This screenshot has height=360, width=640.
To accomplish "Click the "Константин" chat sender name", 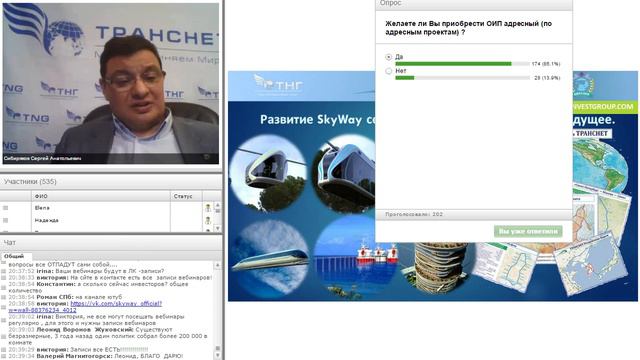I will click(x=55, y=284).
